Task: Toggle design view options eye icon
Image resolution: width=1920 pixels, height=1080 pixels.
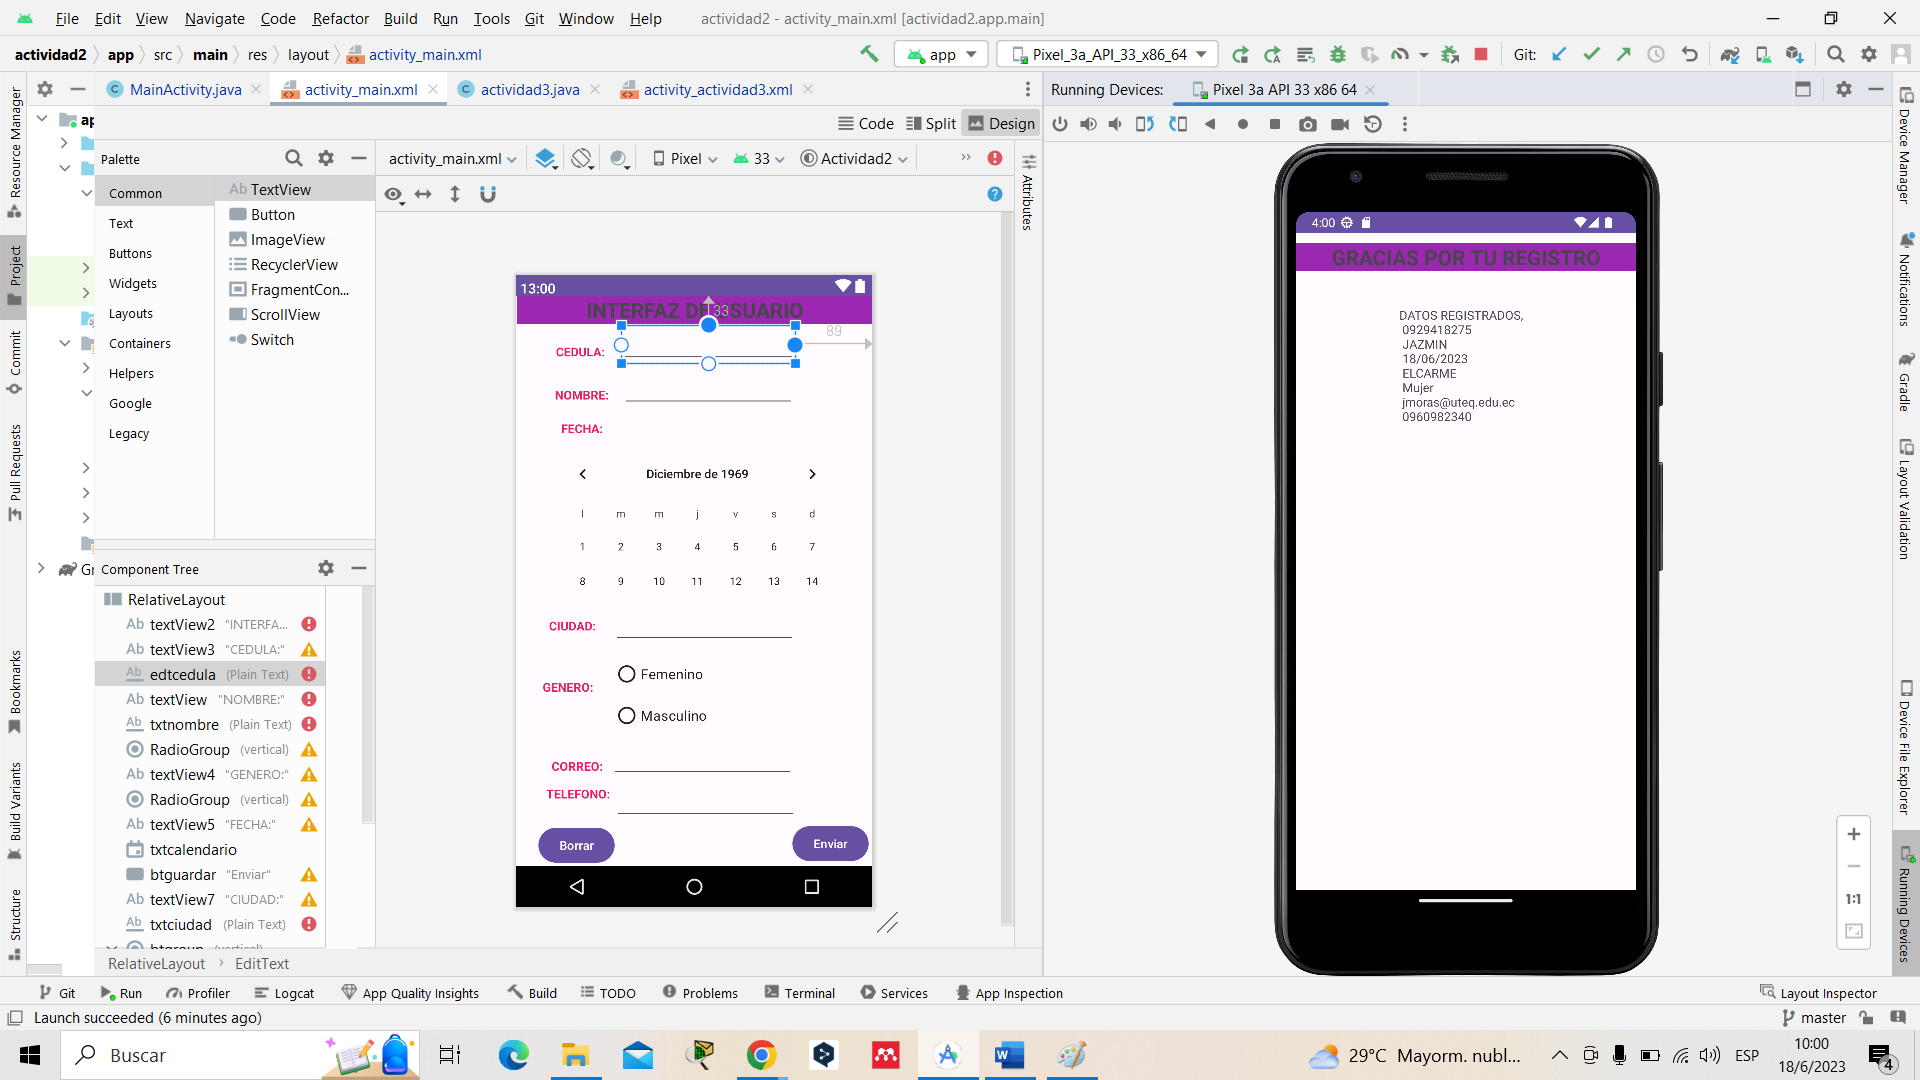Action: click(394, 194)
